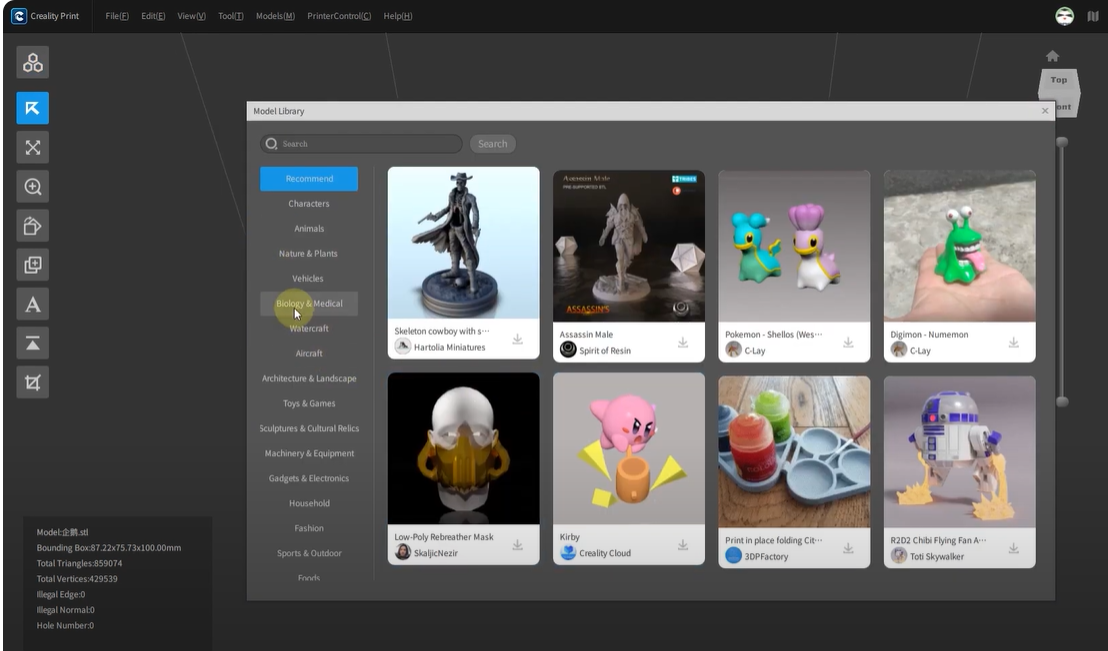Select the Characters category
1108x651 pixels.
tap(309, 204)
